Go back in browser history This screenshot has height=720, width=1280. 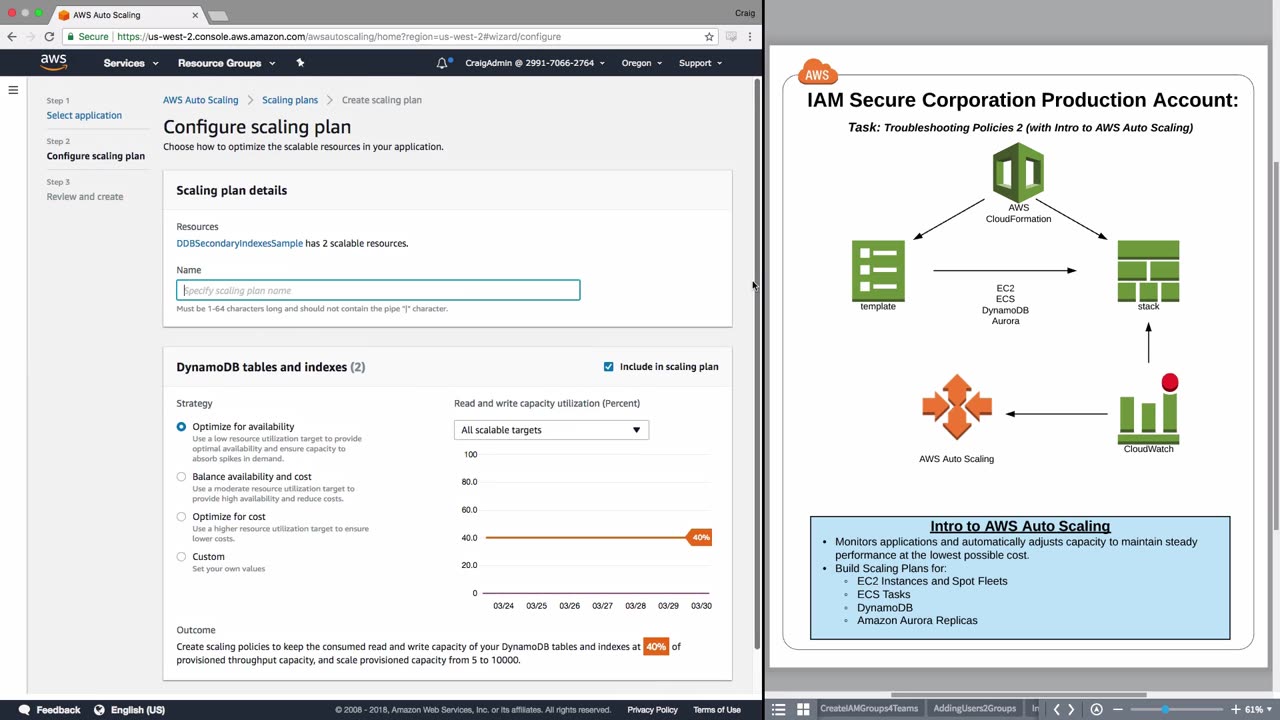pyautogui.click(x=12, y=37)
